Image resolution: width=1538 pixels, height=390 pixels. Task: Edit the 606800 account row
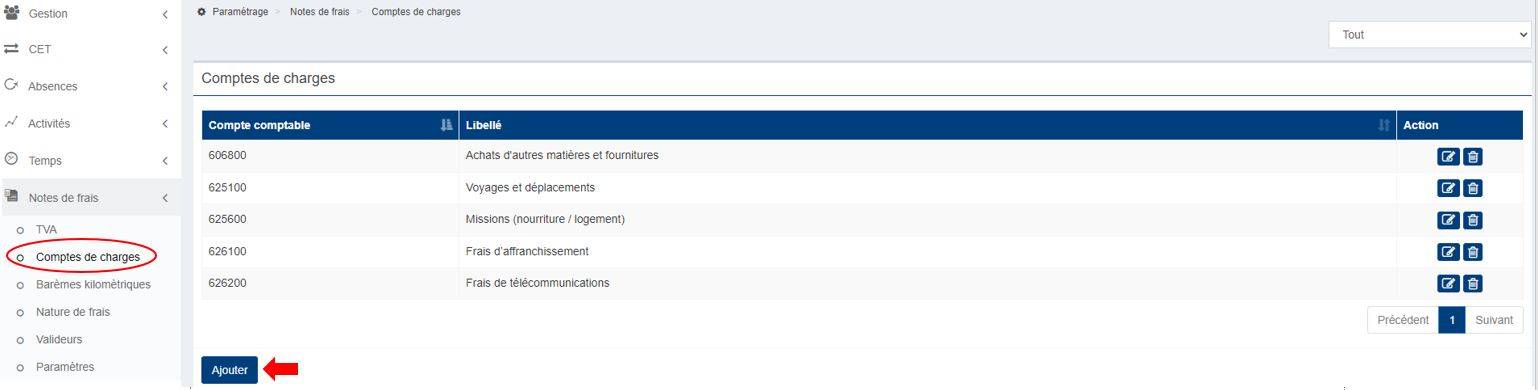coord(1448,156)
